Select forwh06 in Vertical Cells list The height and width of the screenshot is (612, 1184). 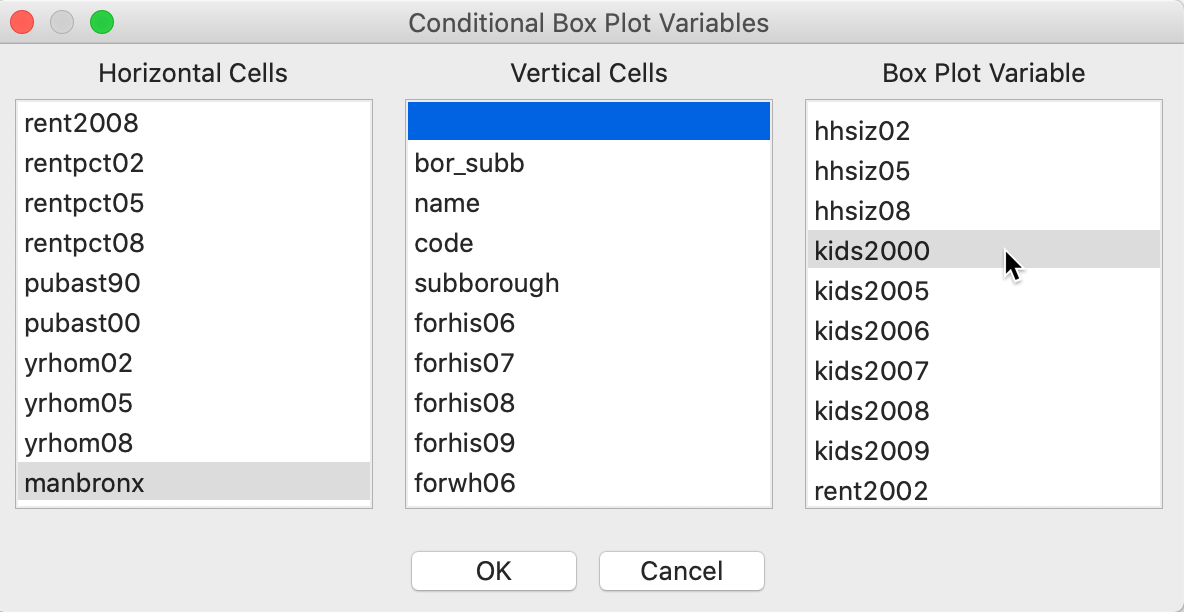click(465, 483)
